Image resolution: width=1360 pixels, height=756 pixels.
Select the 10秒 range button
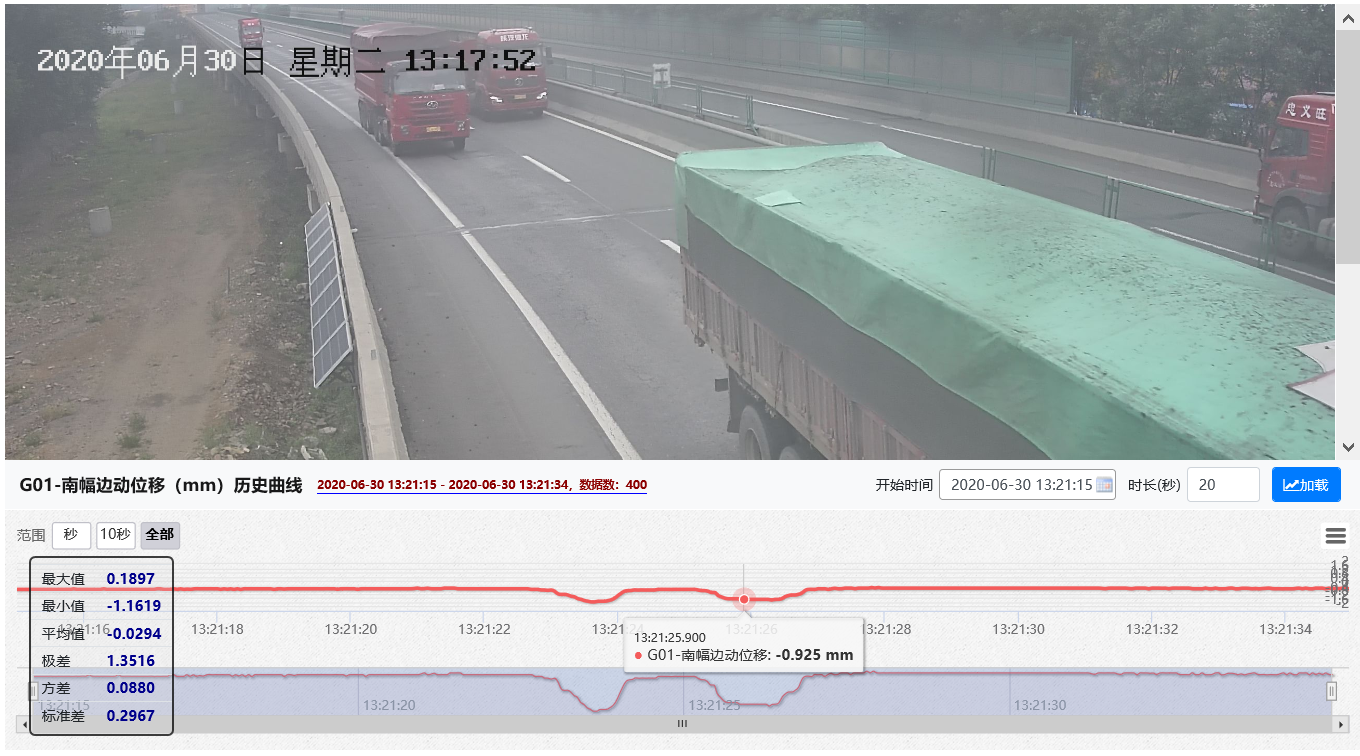pos(116,535)
